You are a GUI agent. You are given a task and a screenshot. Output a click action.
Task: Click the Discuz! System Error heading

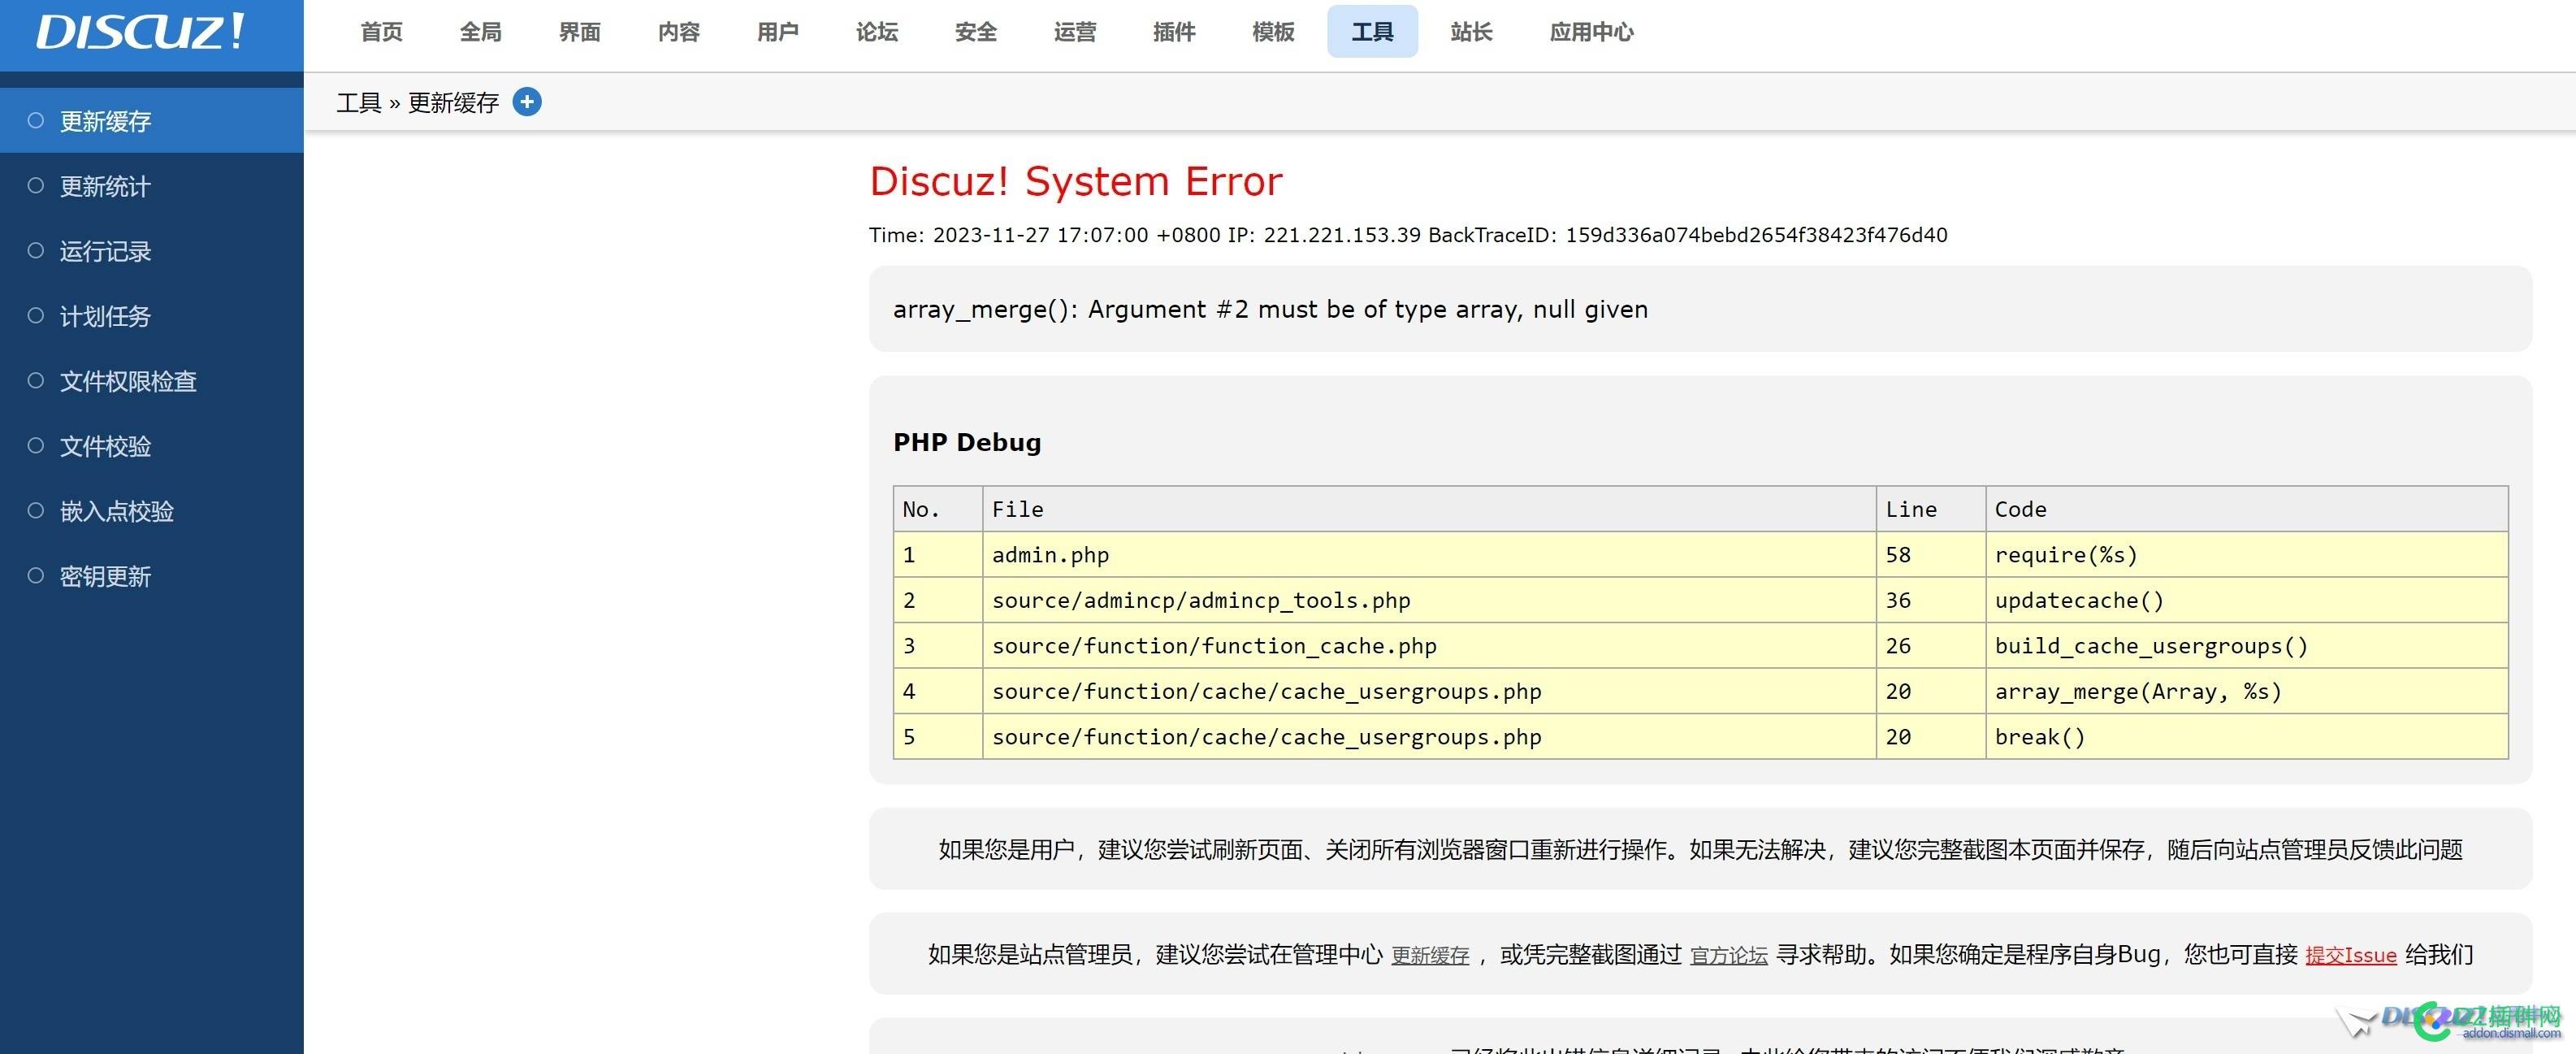(1076, 181)
